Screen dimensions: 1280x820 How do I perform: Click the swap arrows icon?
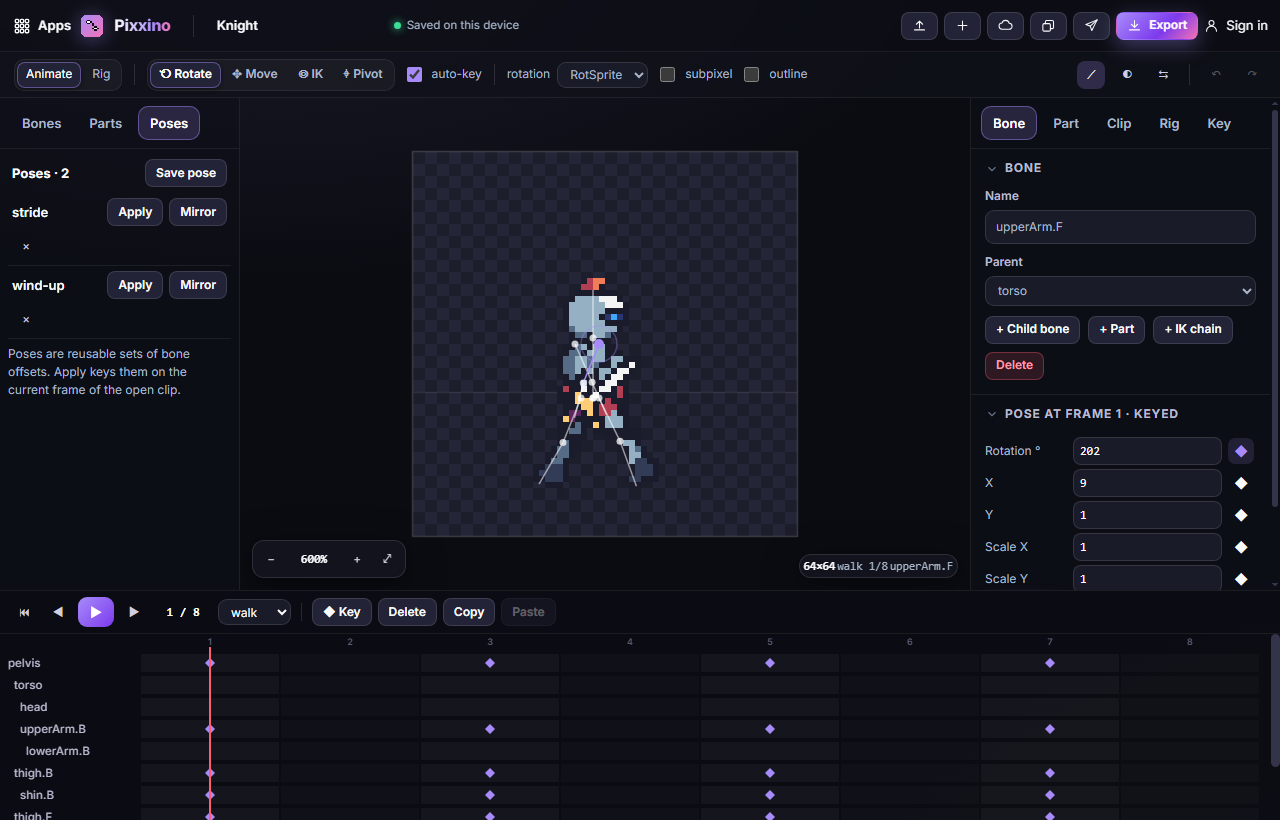pos(1163,74)
